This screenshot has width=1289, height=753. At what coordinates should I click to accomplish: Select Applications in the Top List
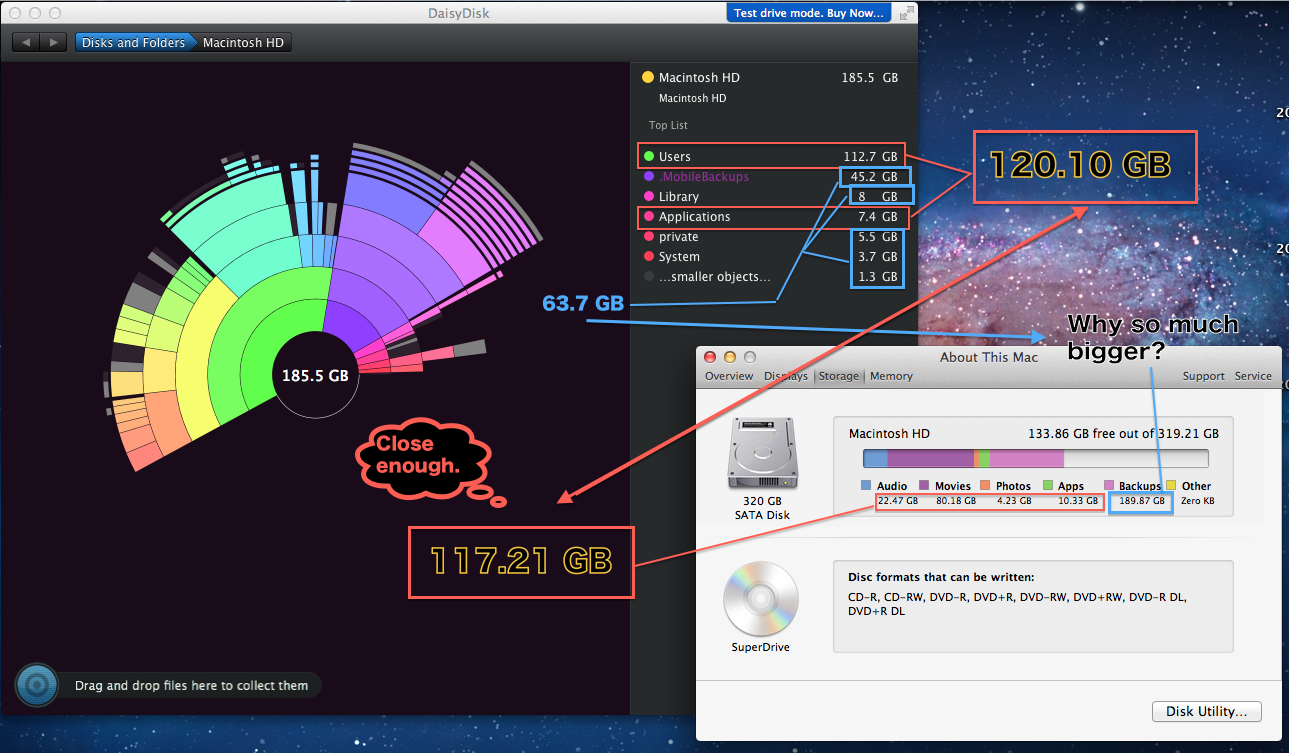[771, 217]
